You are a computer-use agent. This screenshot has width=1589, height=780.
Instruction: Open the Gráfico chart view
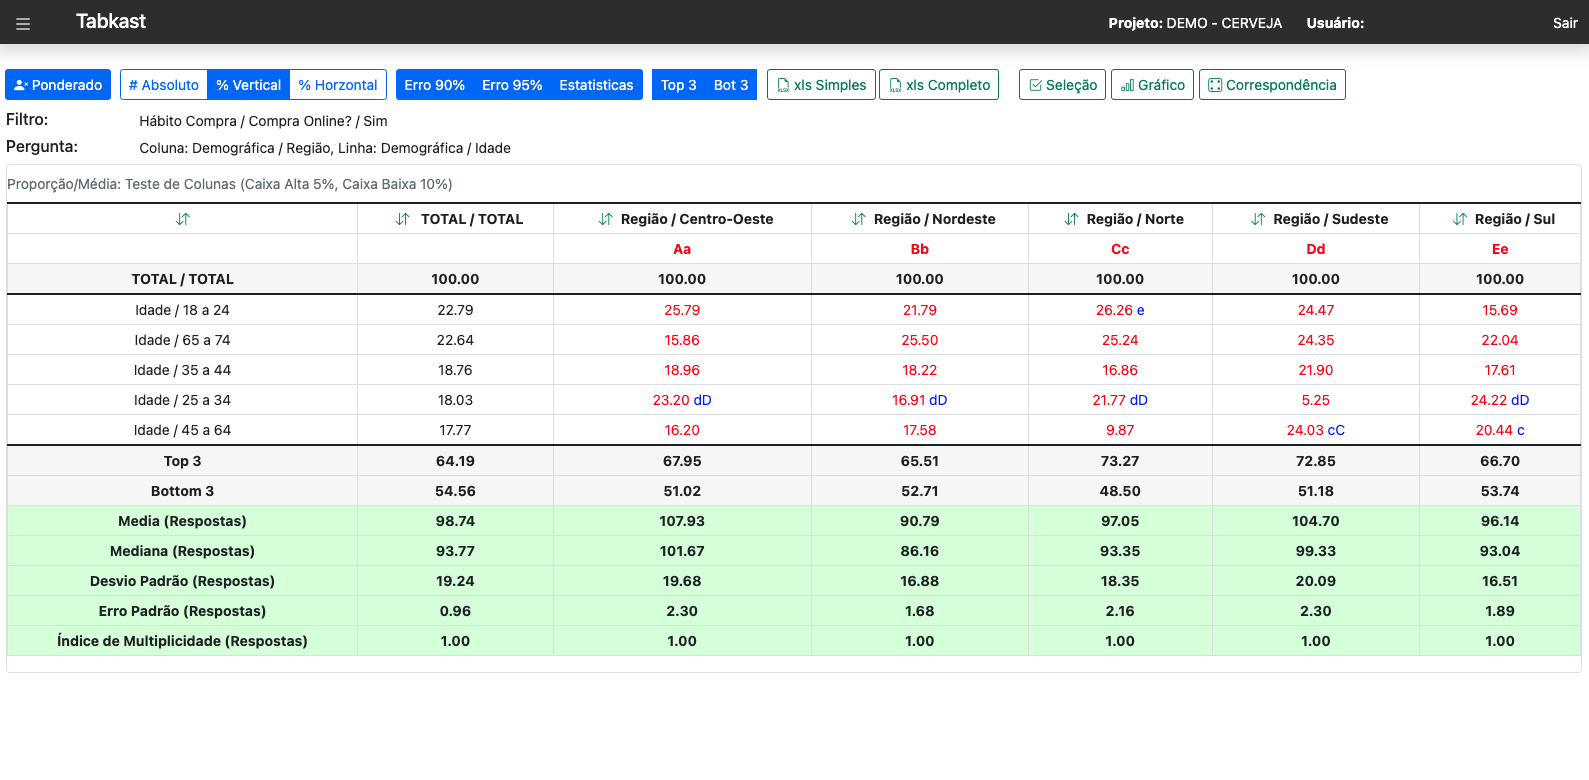[x=1152, y=85]
